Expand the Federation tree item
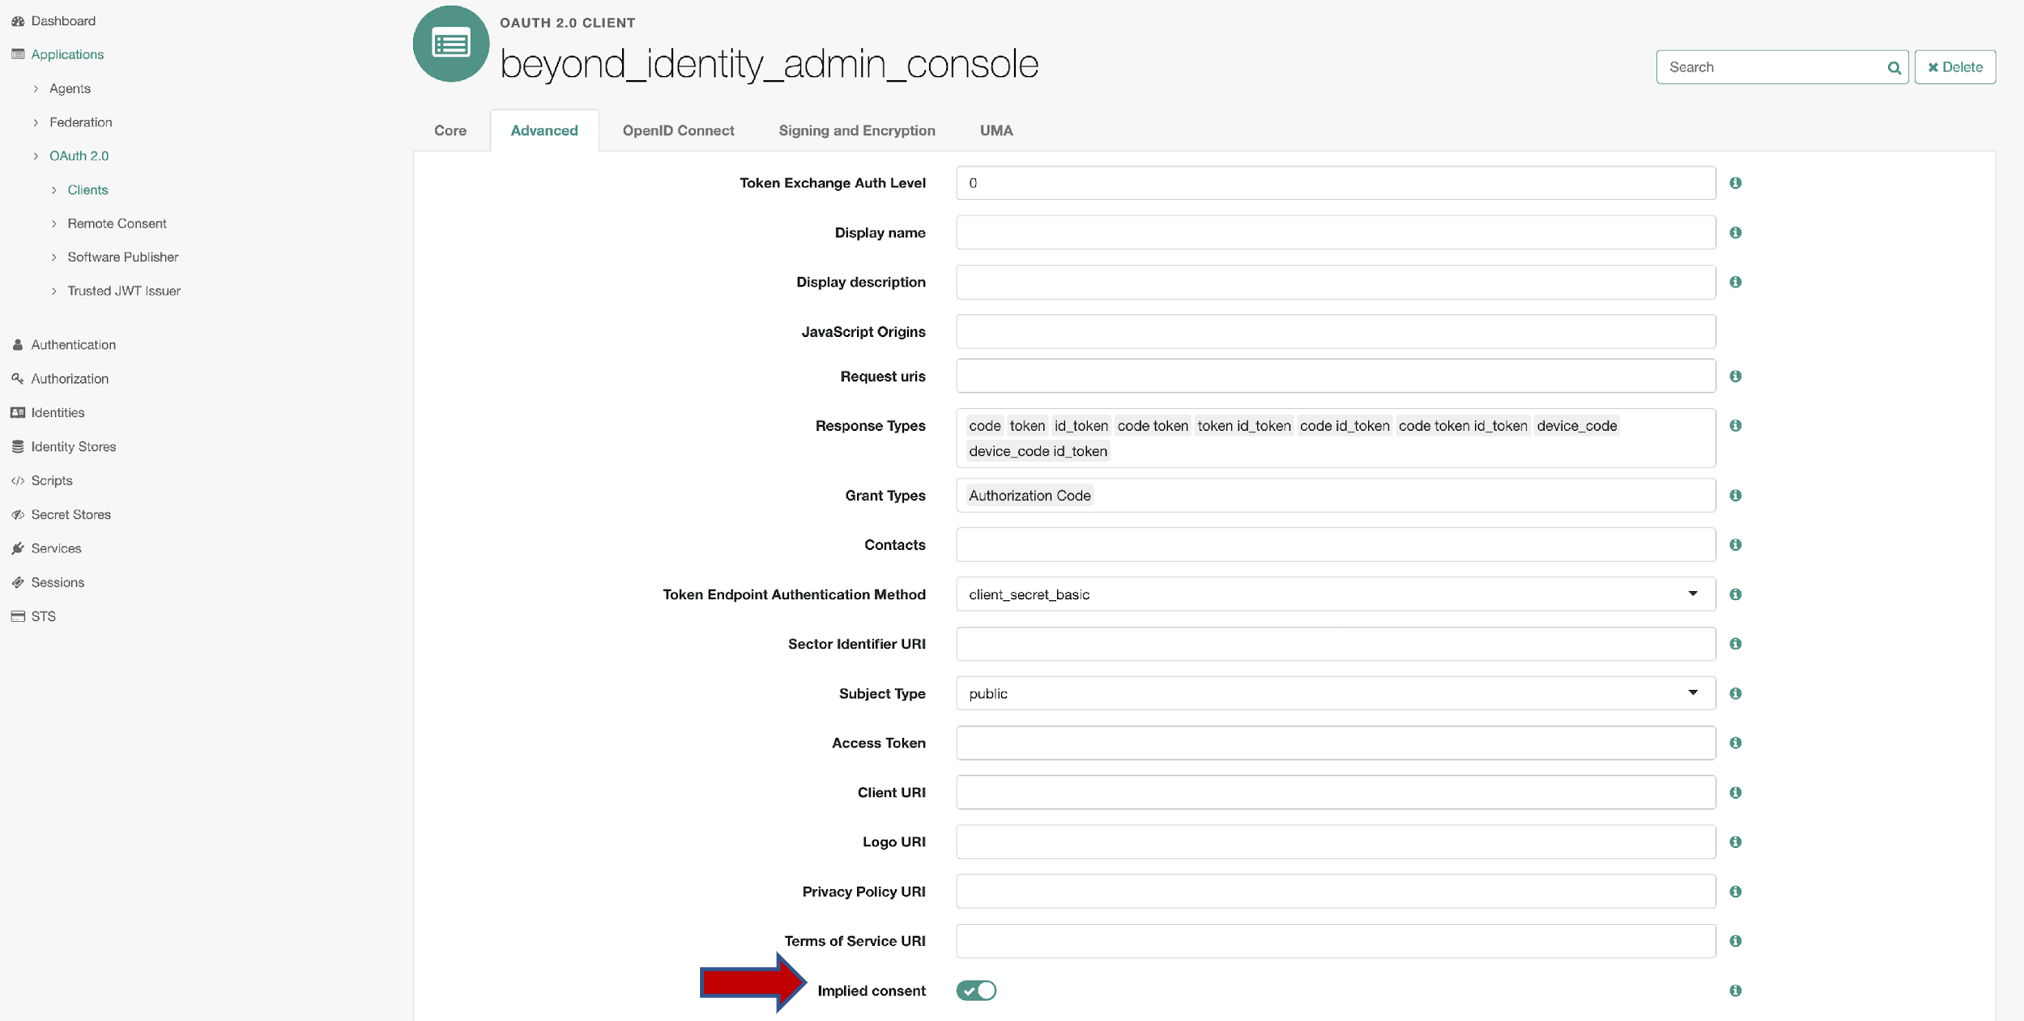This screenshot has width=2024, height=1021. click(36, 123)
